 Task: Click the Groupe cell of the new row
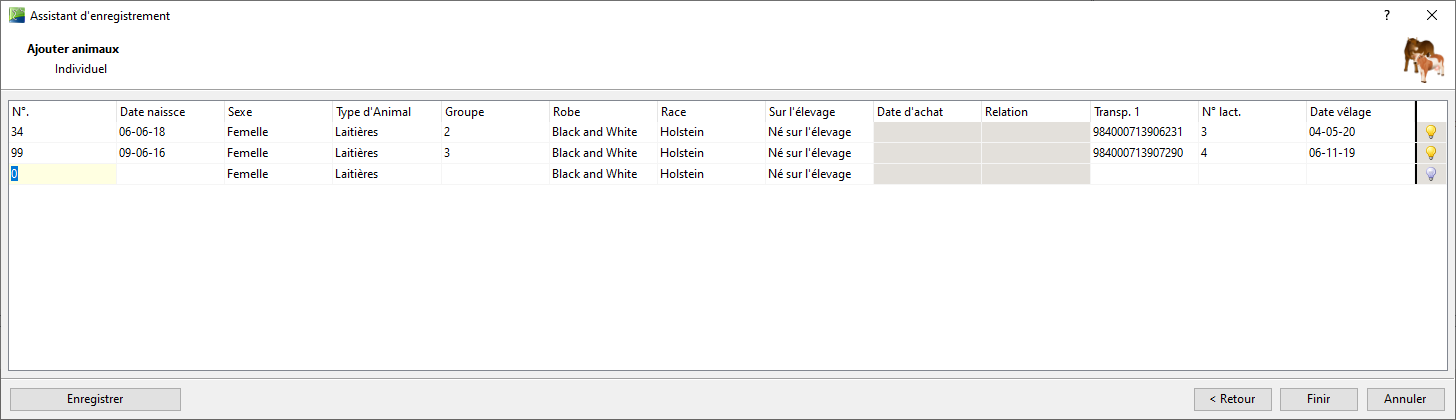point(495,174)
